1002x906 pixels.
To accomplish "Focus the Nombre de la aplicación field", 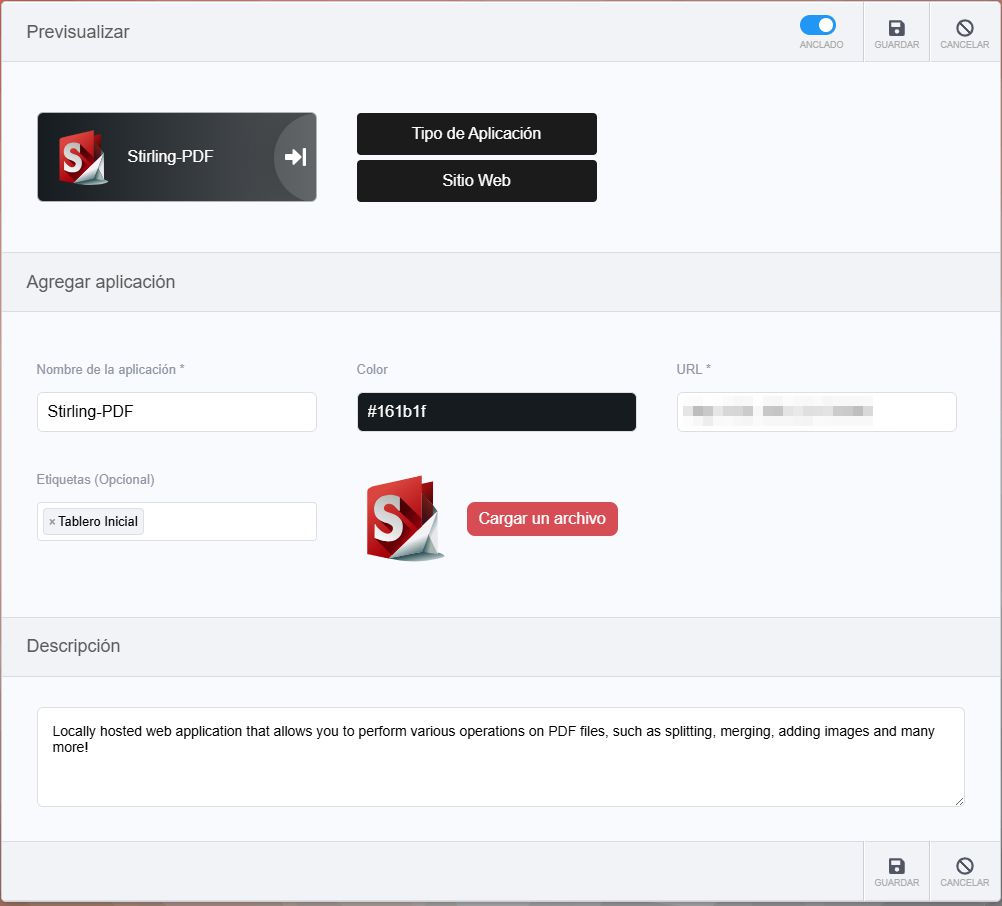I will [176, 412].
